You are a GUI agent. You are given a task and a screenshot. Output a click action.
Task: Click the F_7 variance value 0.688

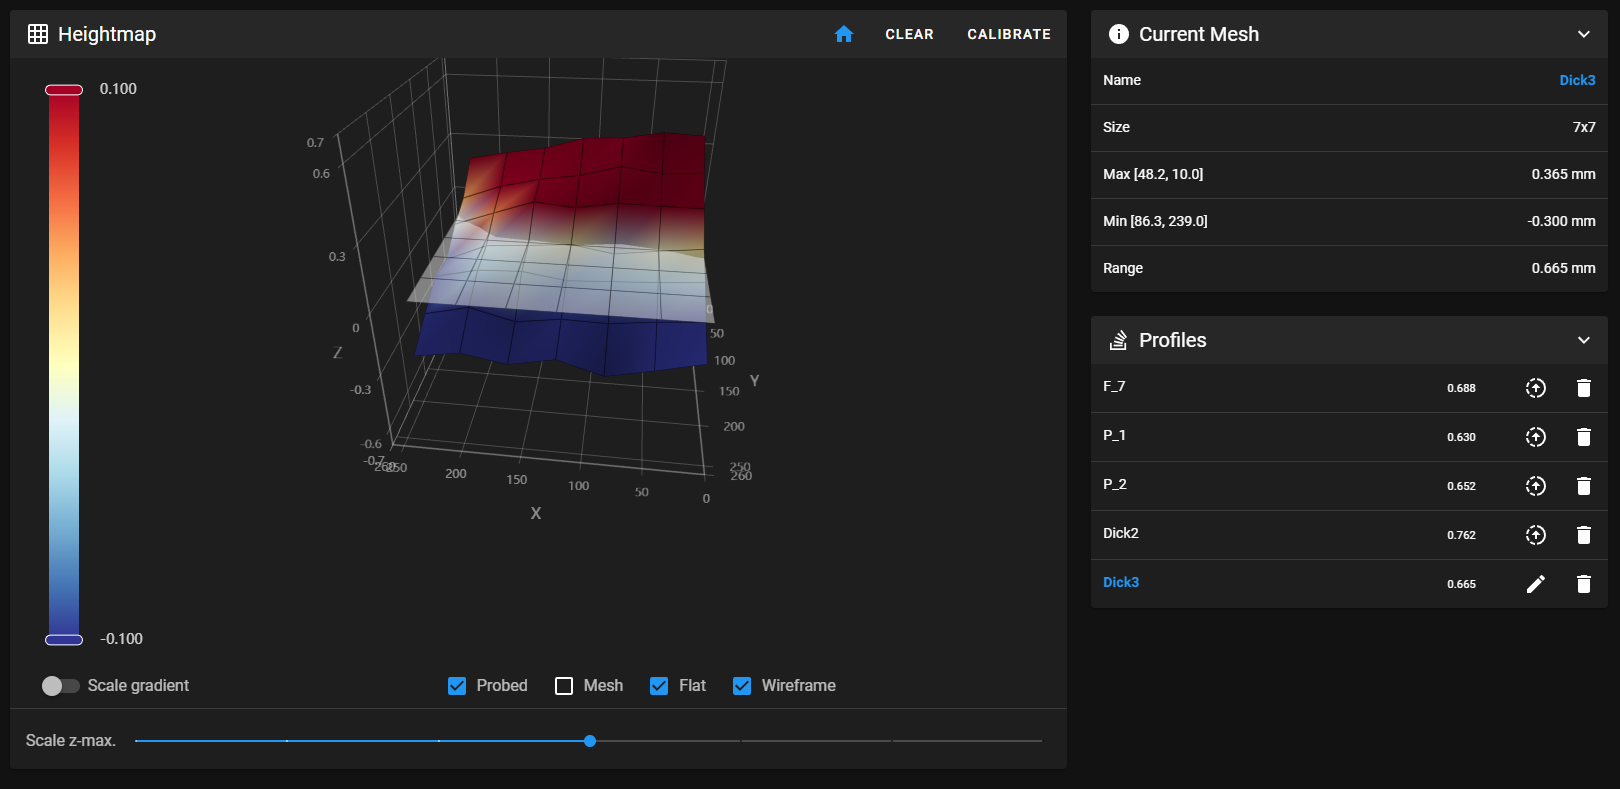(1461, 388)
